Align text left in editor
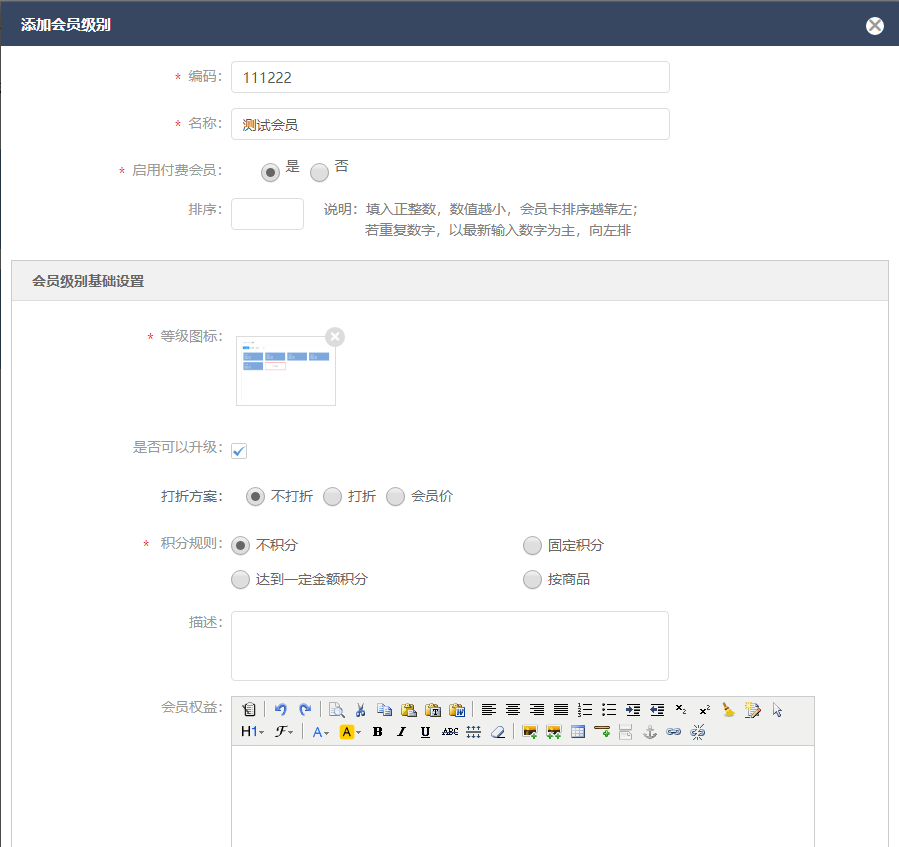 pos(488,710)
